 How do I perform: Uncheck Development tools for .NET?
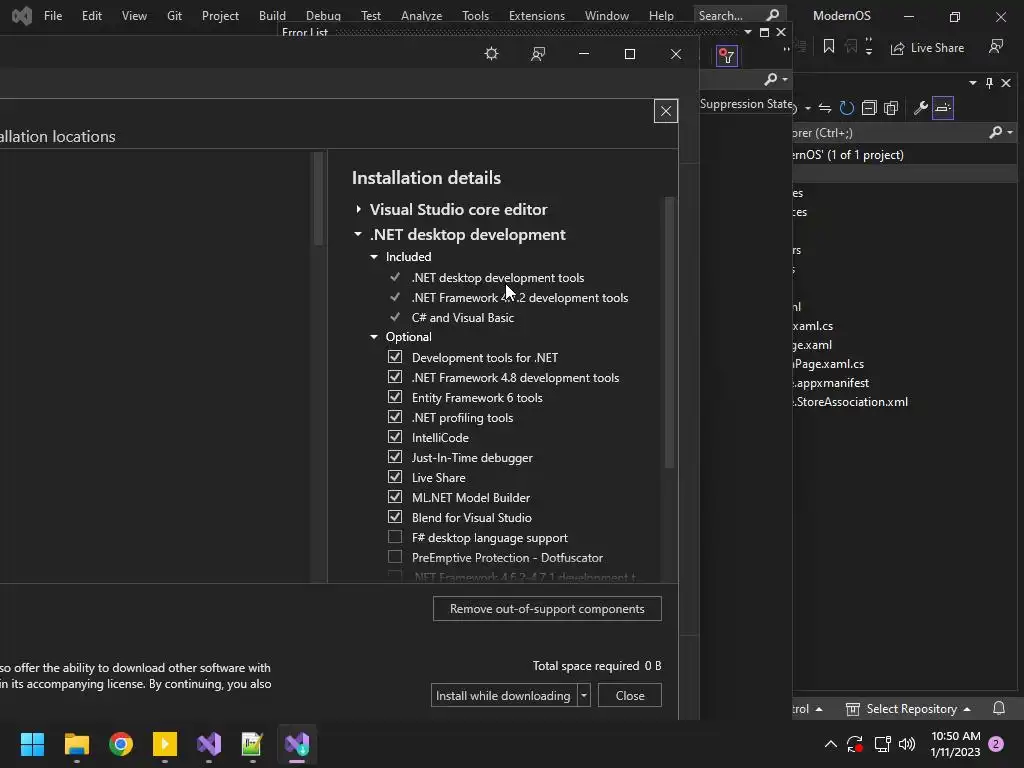394,357
